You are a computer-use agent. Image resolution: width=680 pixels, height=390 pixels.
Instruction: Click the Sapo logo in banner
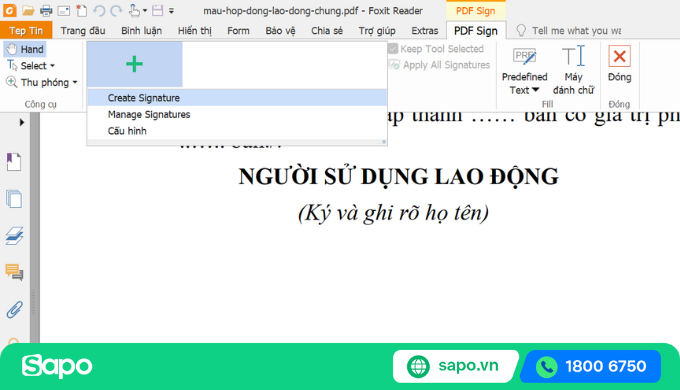point(57,366)
